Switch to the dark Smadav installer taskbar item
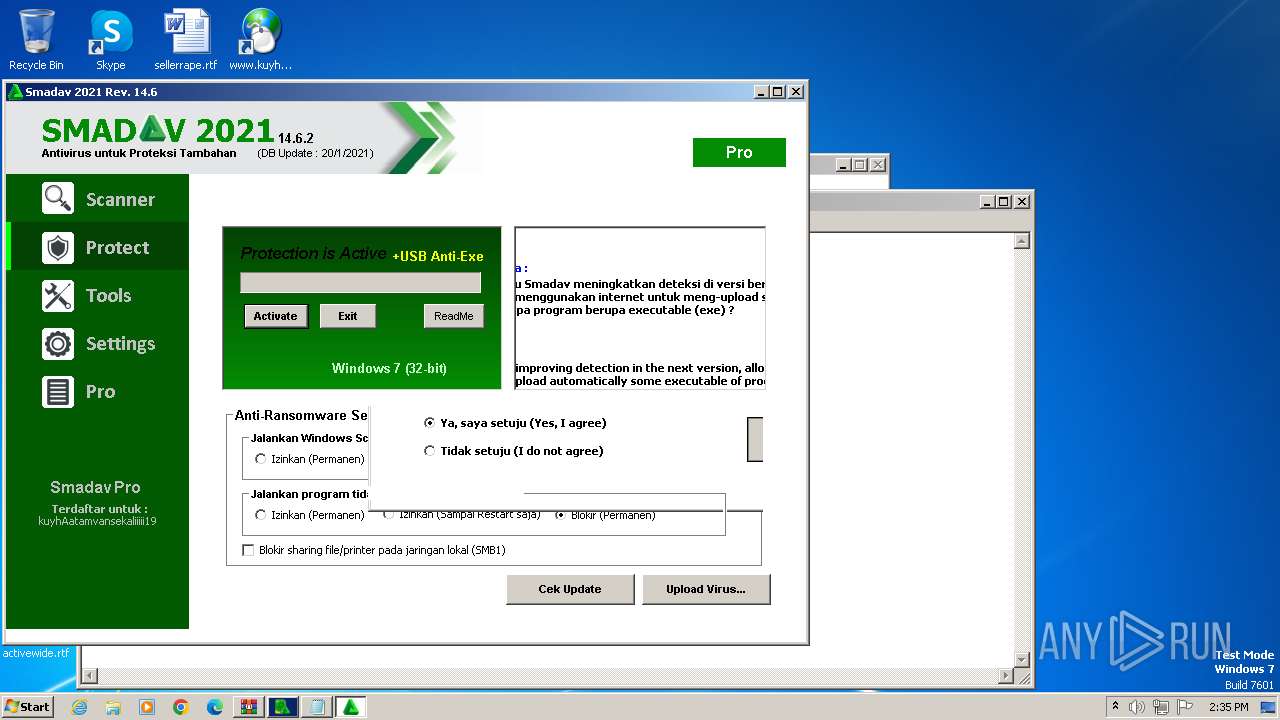The width and height of the screenshot is (1280, 720). pos(283,707)
